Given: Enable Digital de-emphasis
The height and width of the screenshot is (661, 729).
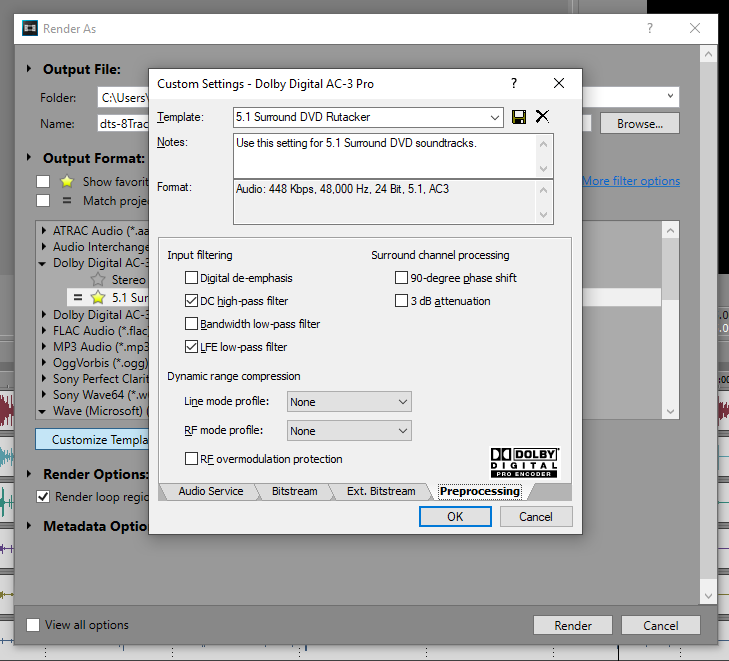Looking at the screenshot, I should click(191, 278).
